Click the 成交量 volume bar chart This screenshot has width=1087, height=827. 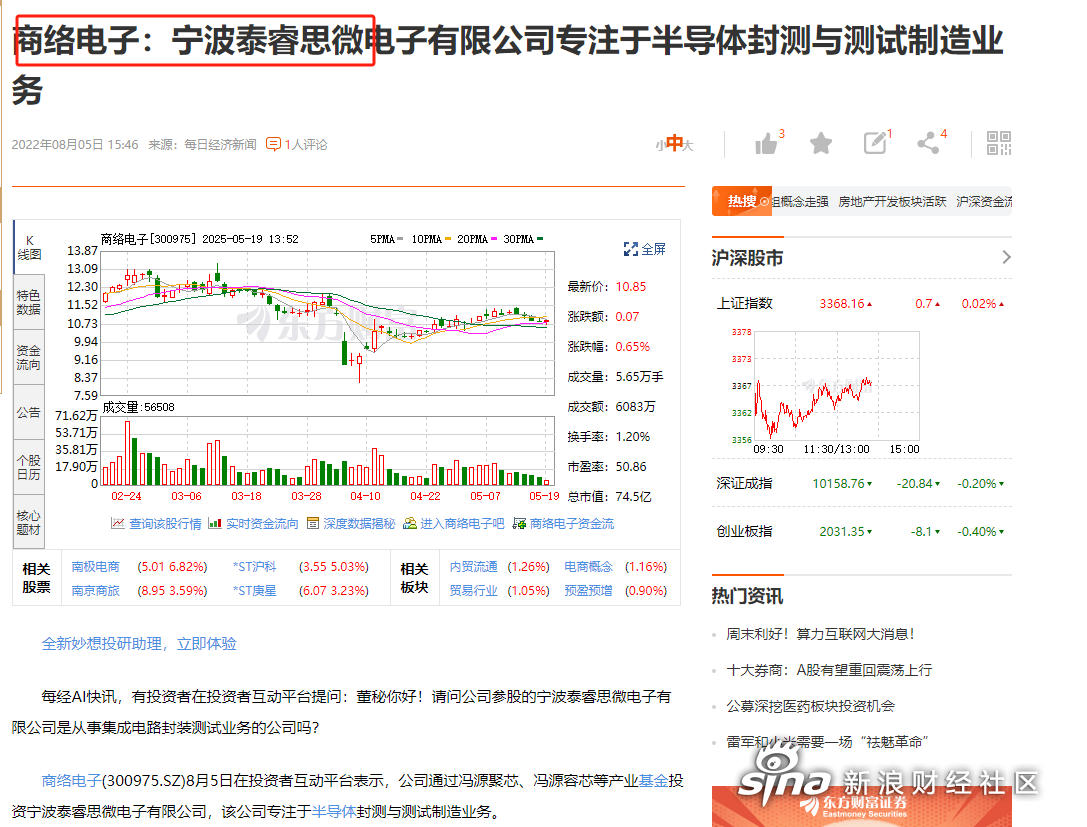(328, 451)
